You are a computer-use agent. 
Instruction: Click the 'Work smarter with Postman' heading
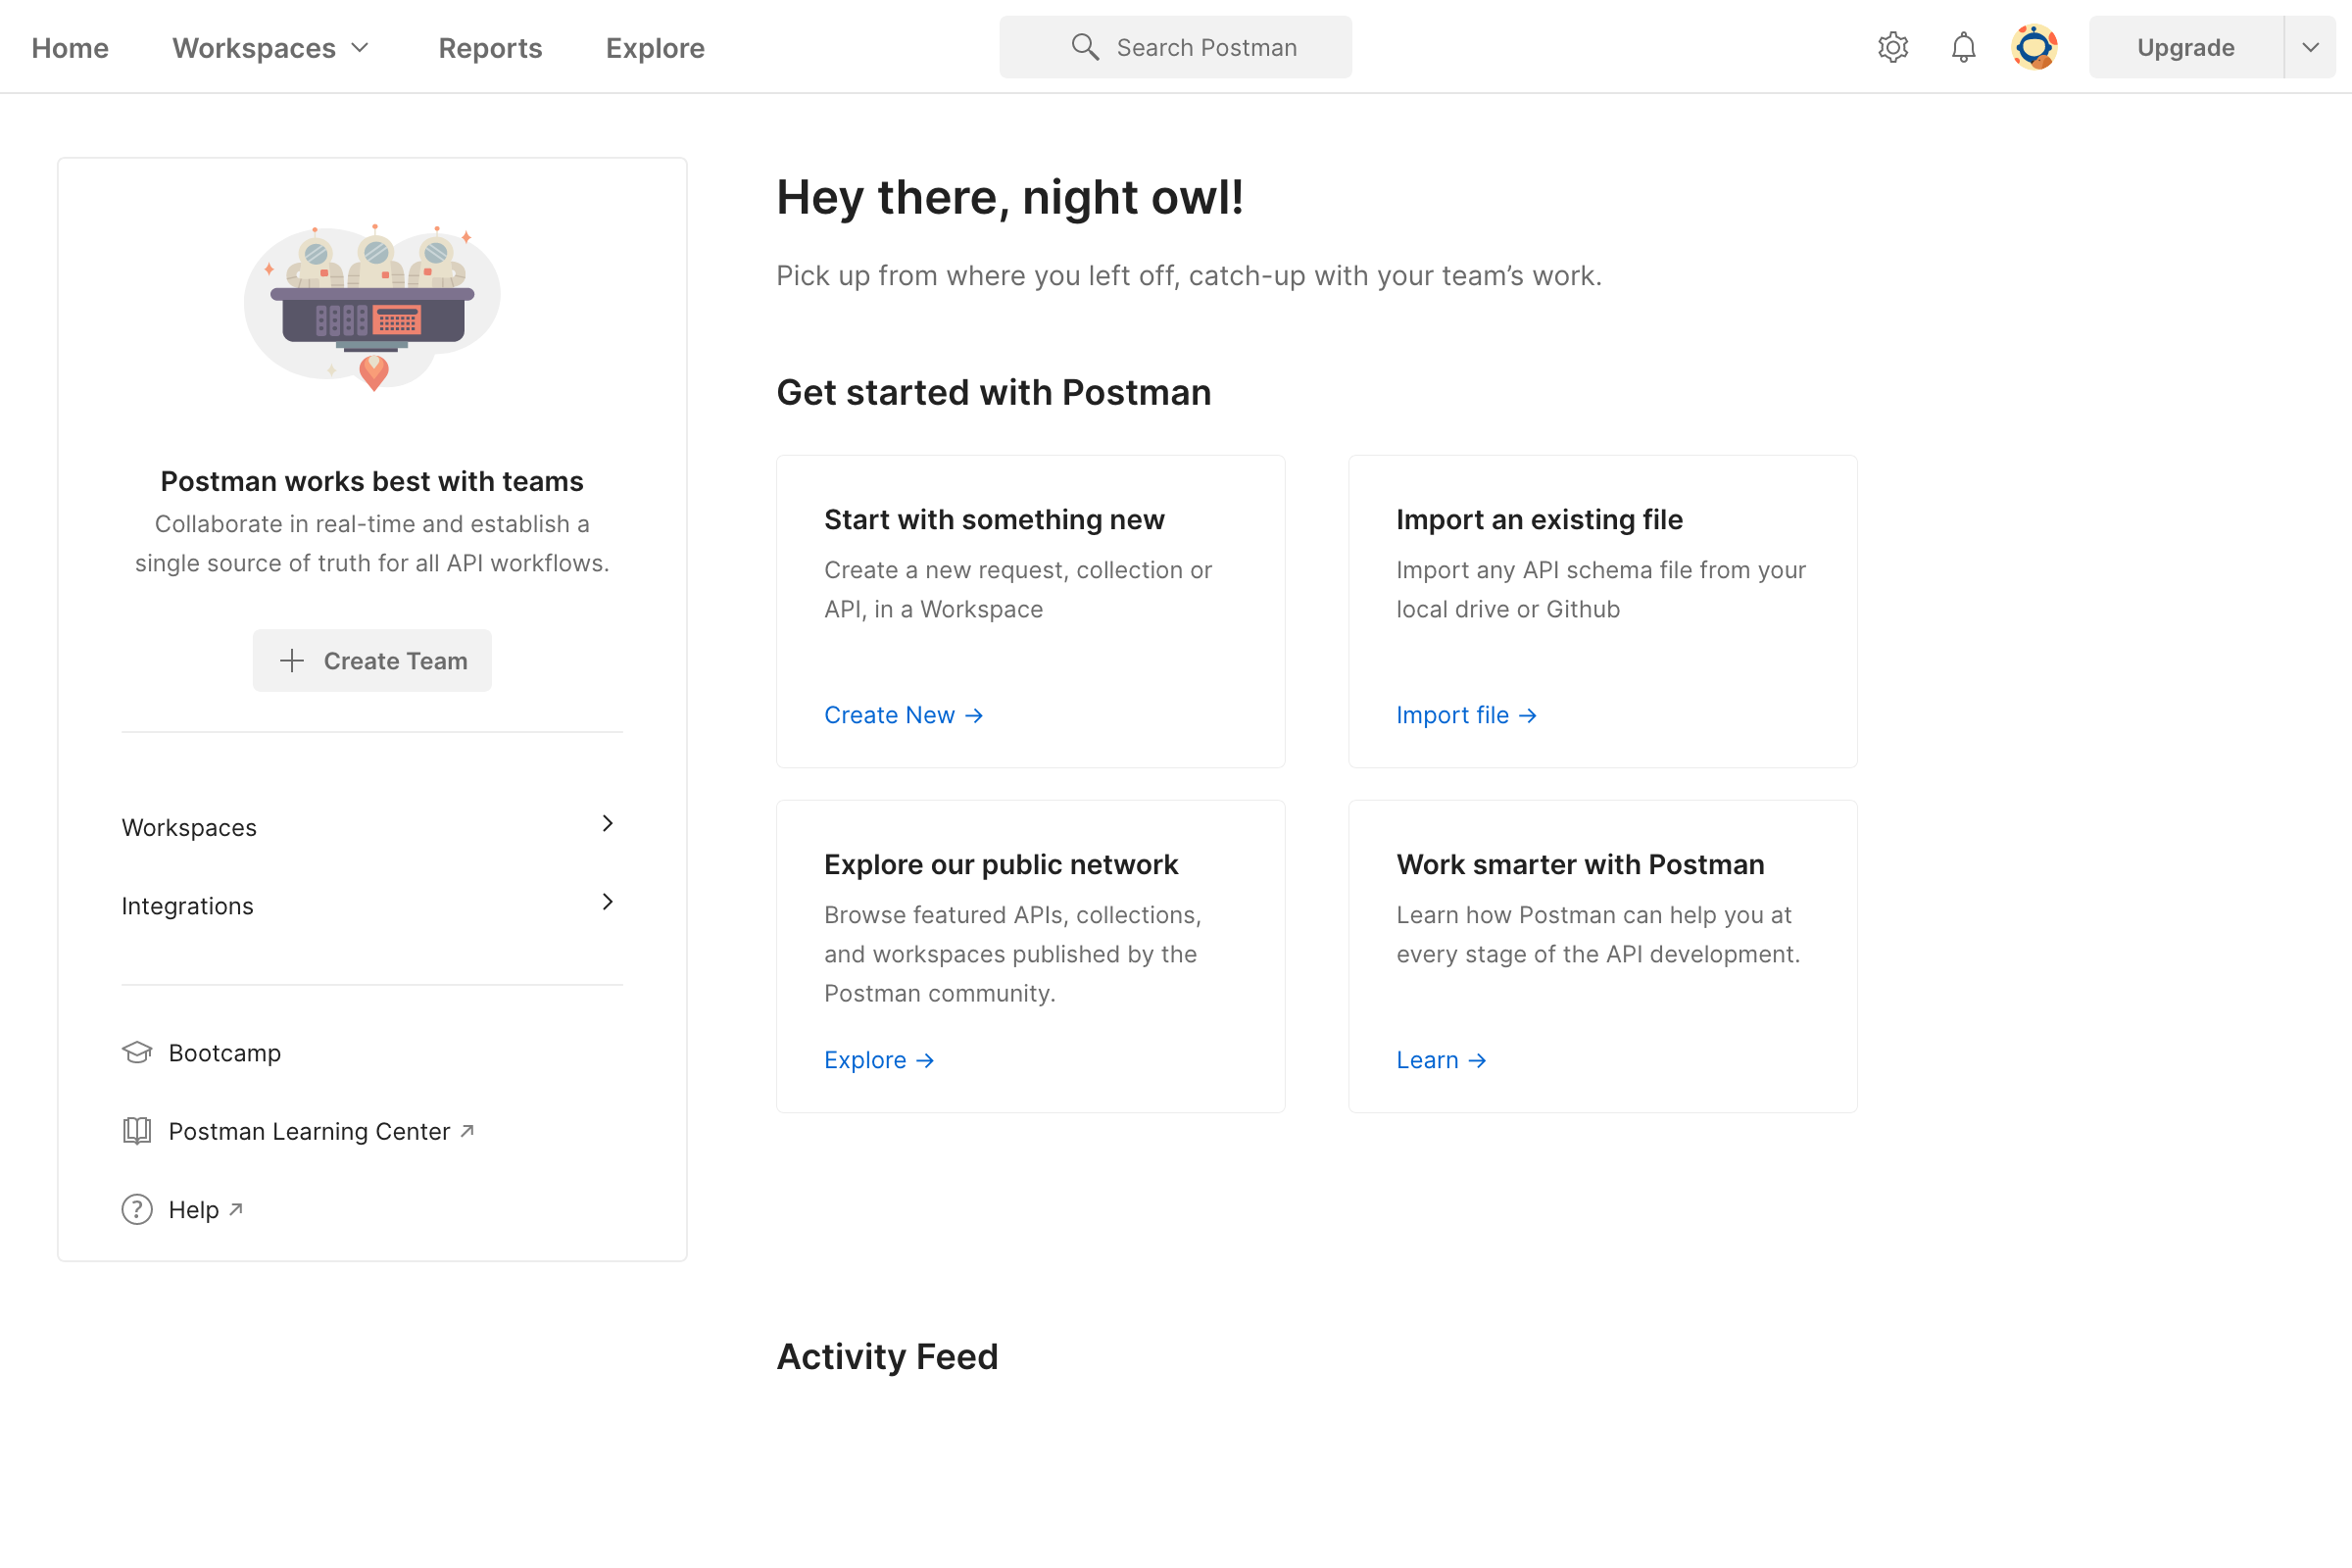pos(1581,865)
